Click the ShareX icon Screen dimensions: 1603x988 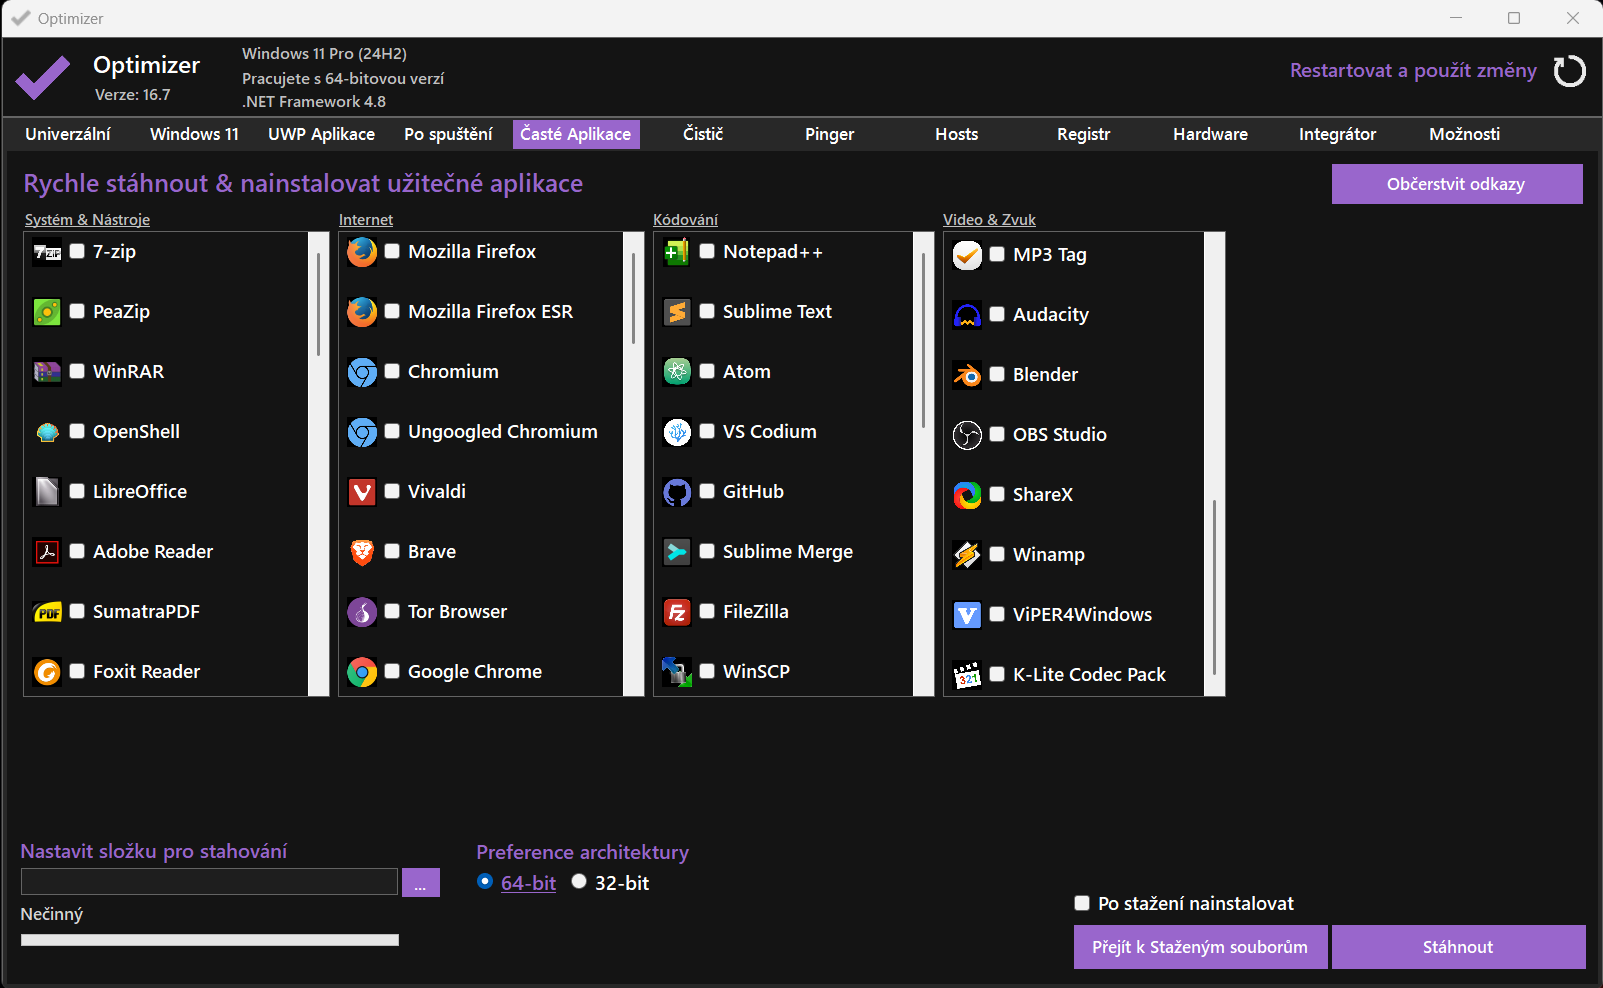(x=967, y=495)
